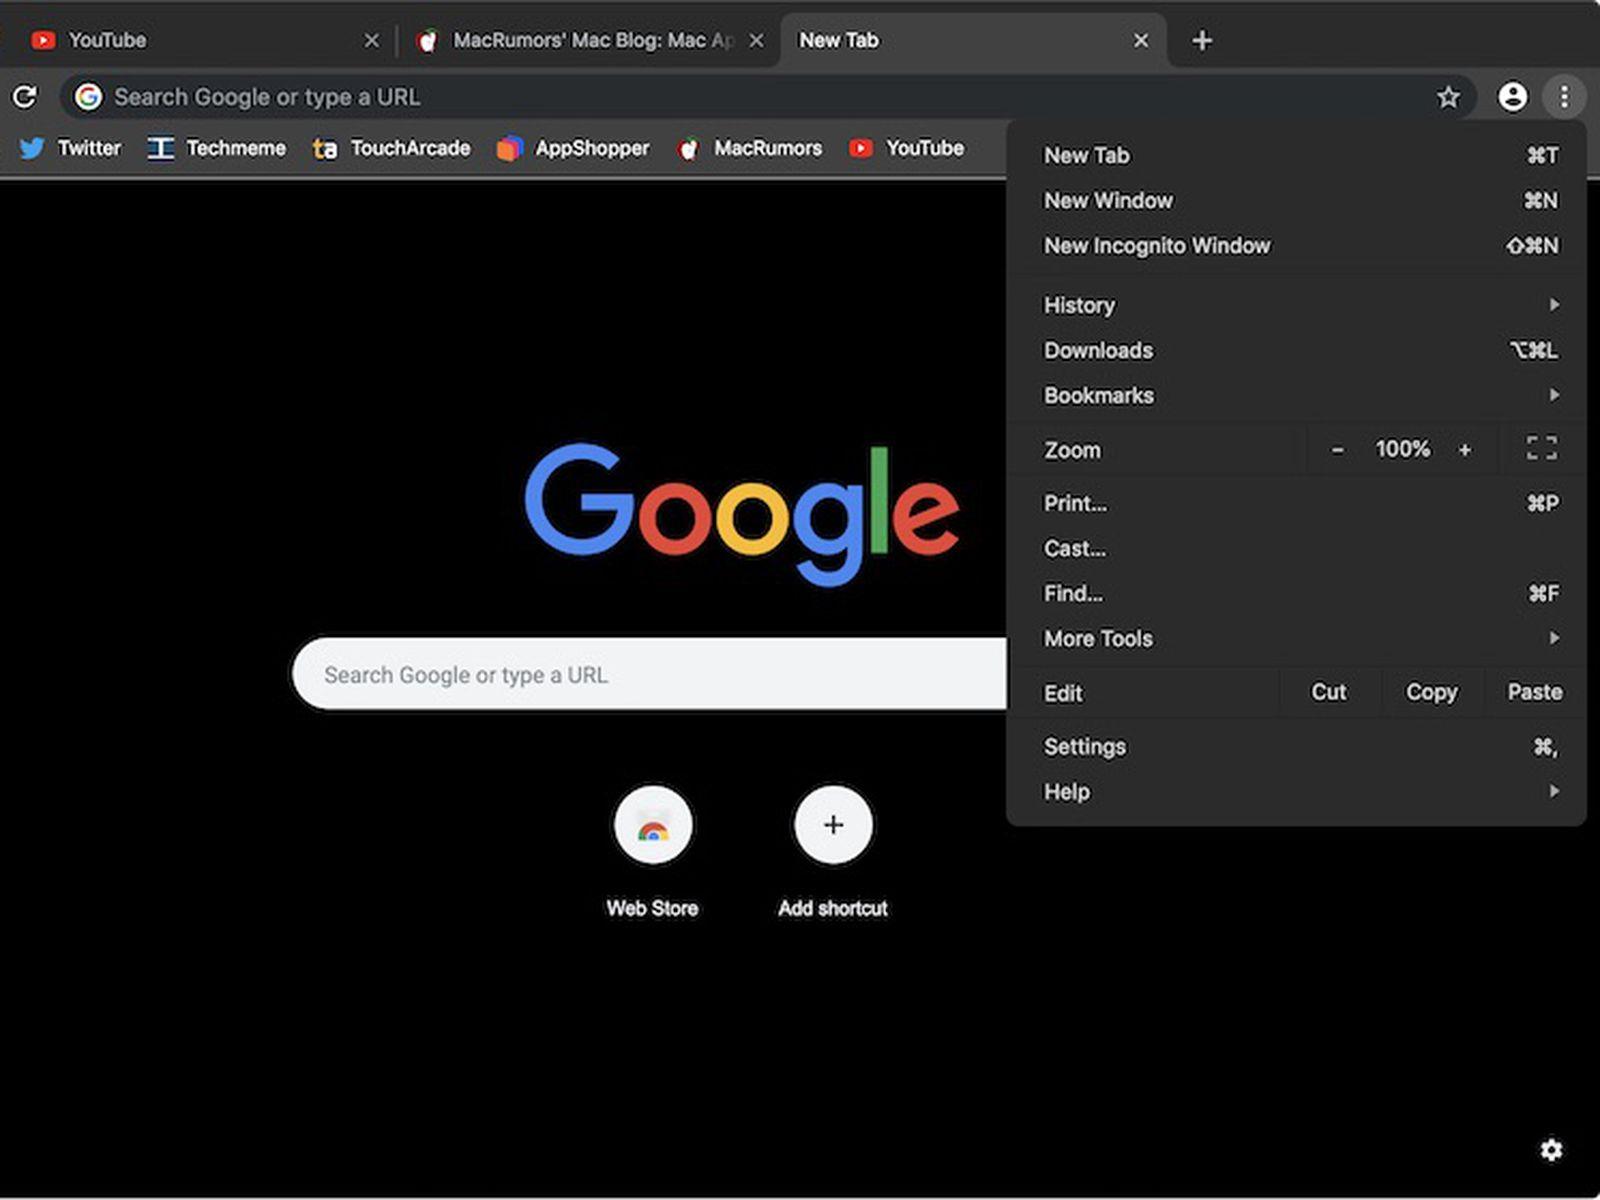Screen dimensions: 1600x1200
Task: Open Downloads from the menu
Action: pyautogui.click(x=1297, y=350)
